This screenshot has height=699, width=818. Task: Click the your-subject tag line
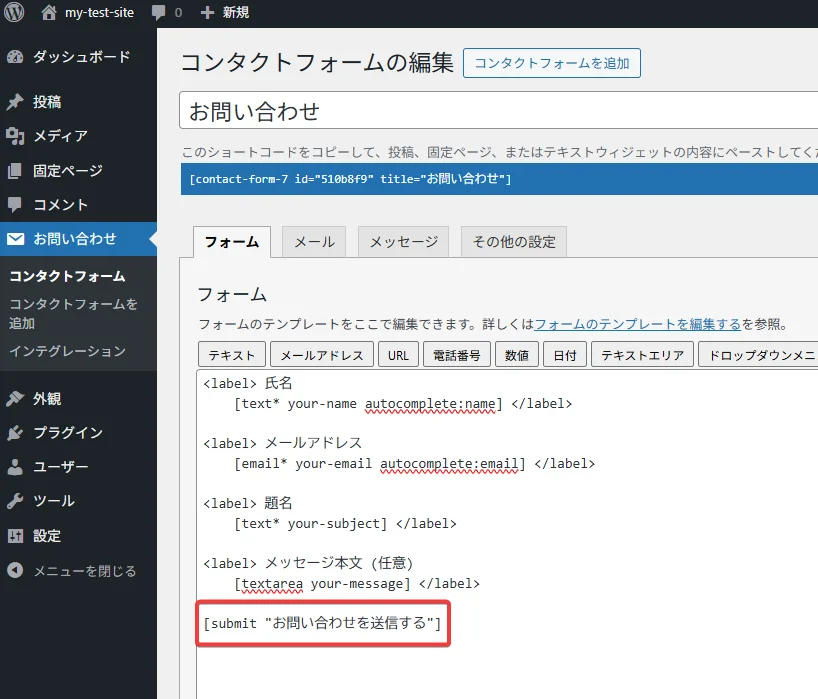click(x=345, y=524)
